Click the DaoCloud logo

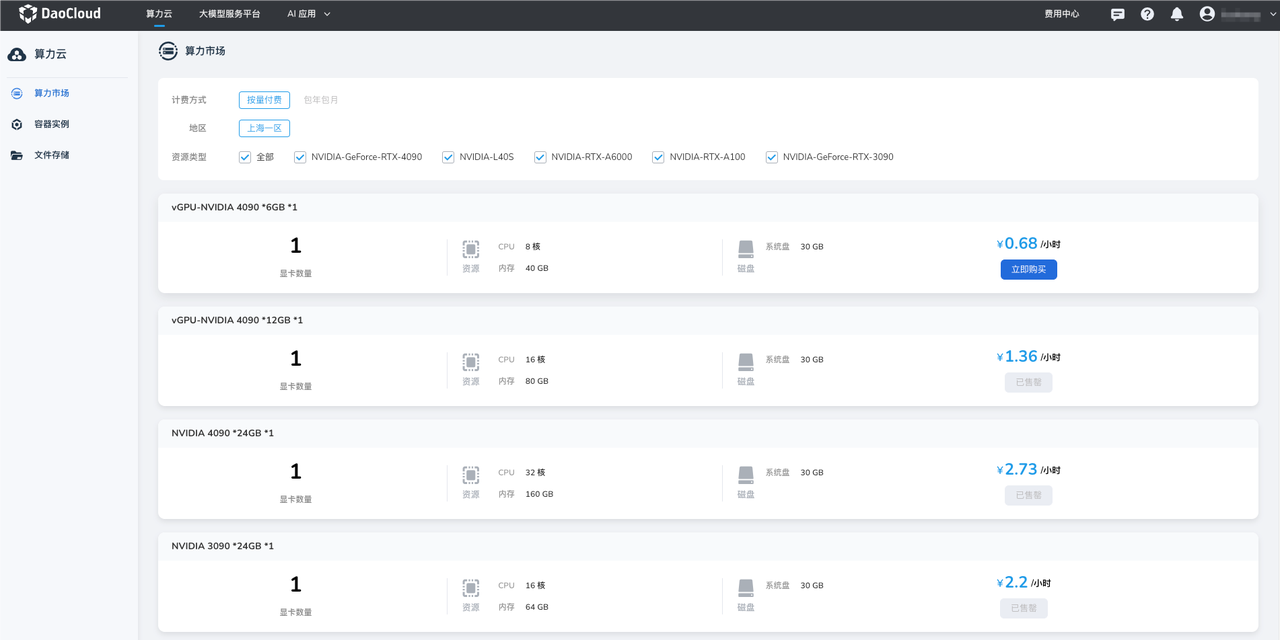coord(60,14)
